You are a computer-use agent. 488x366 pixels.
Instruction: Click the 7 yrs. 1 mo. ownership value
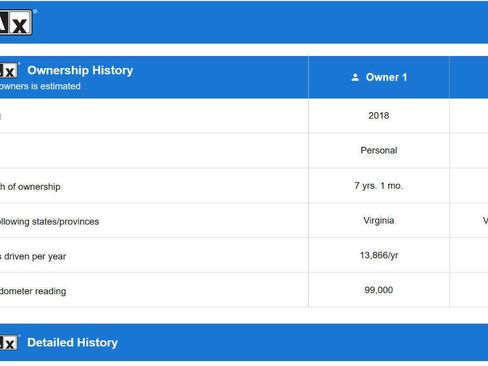pyautogui.click(x=379, y=186)
